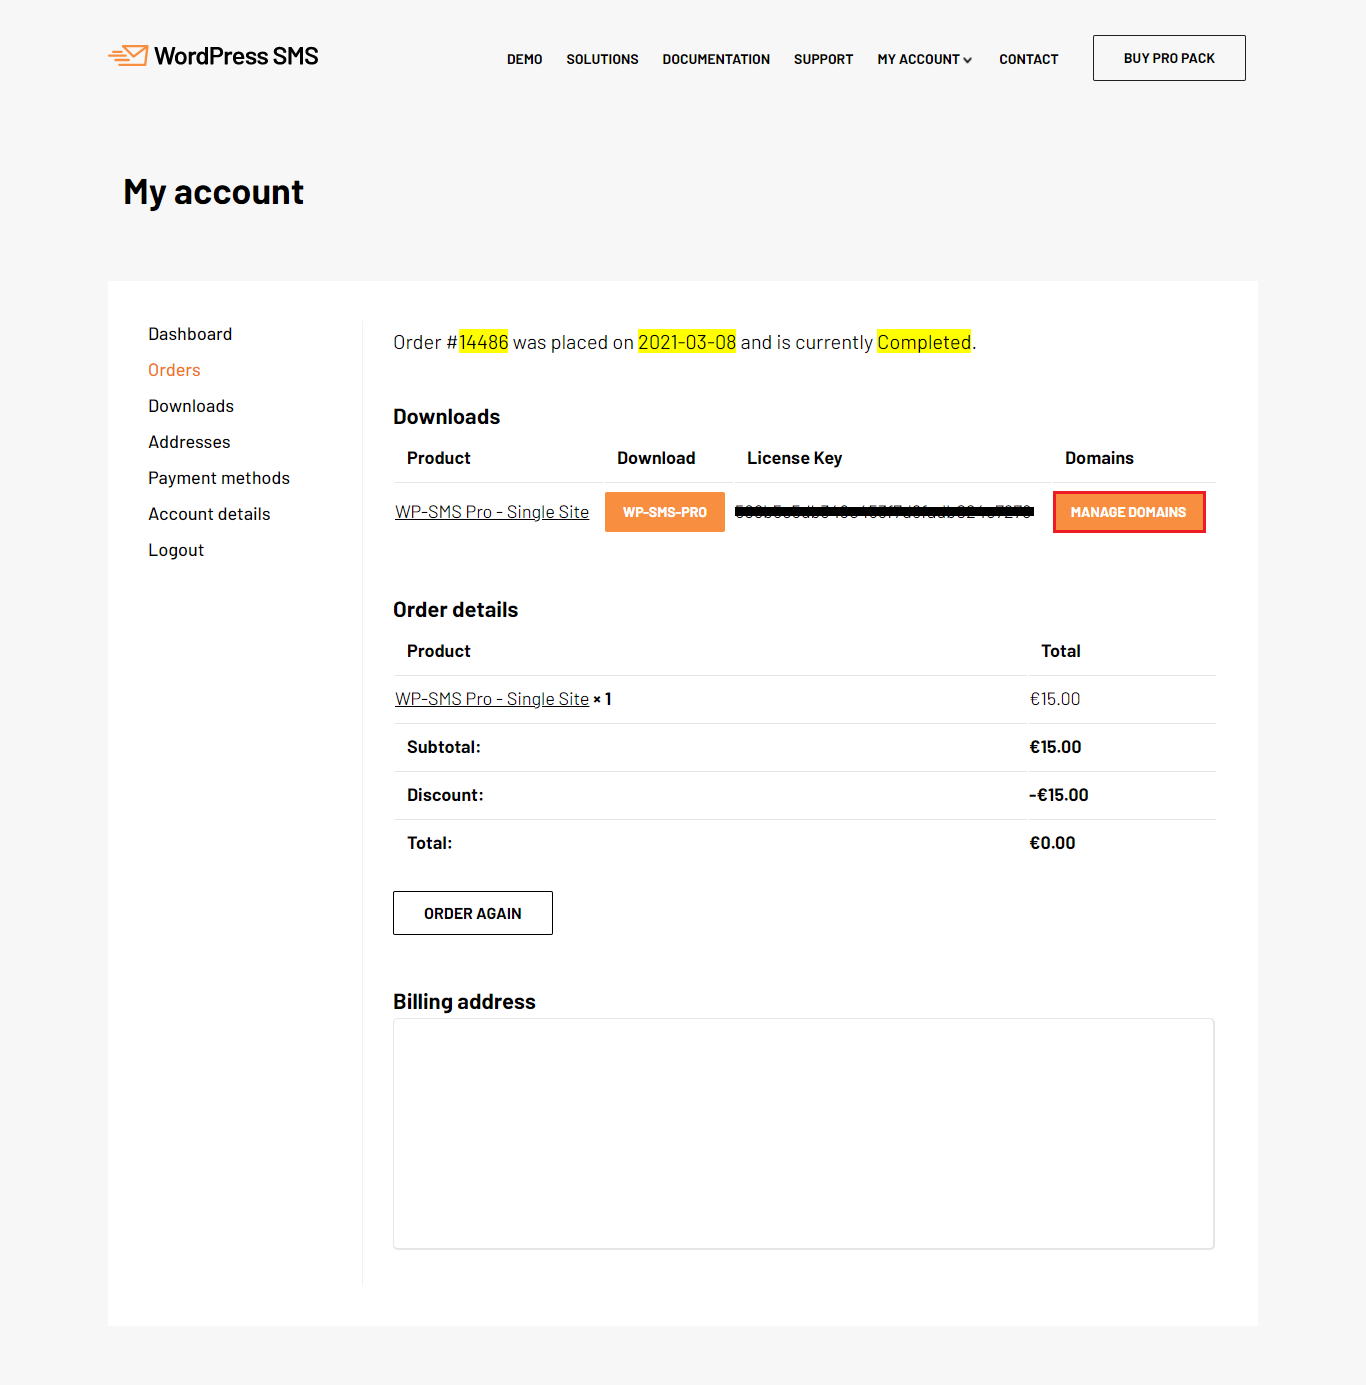The image size is (1366, 1385).
Task: Click the Completed status text
Action: coord(924,342)
